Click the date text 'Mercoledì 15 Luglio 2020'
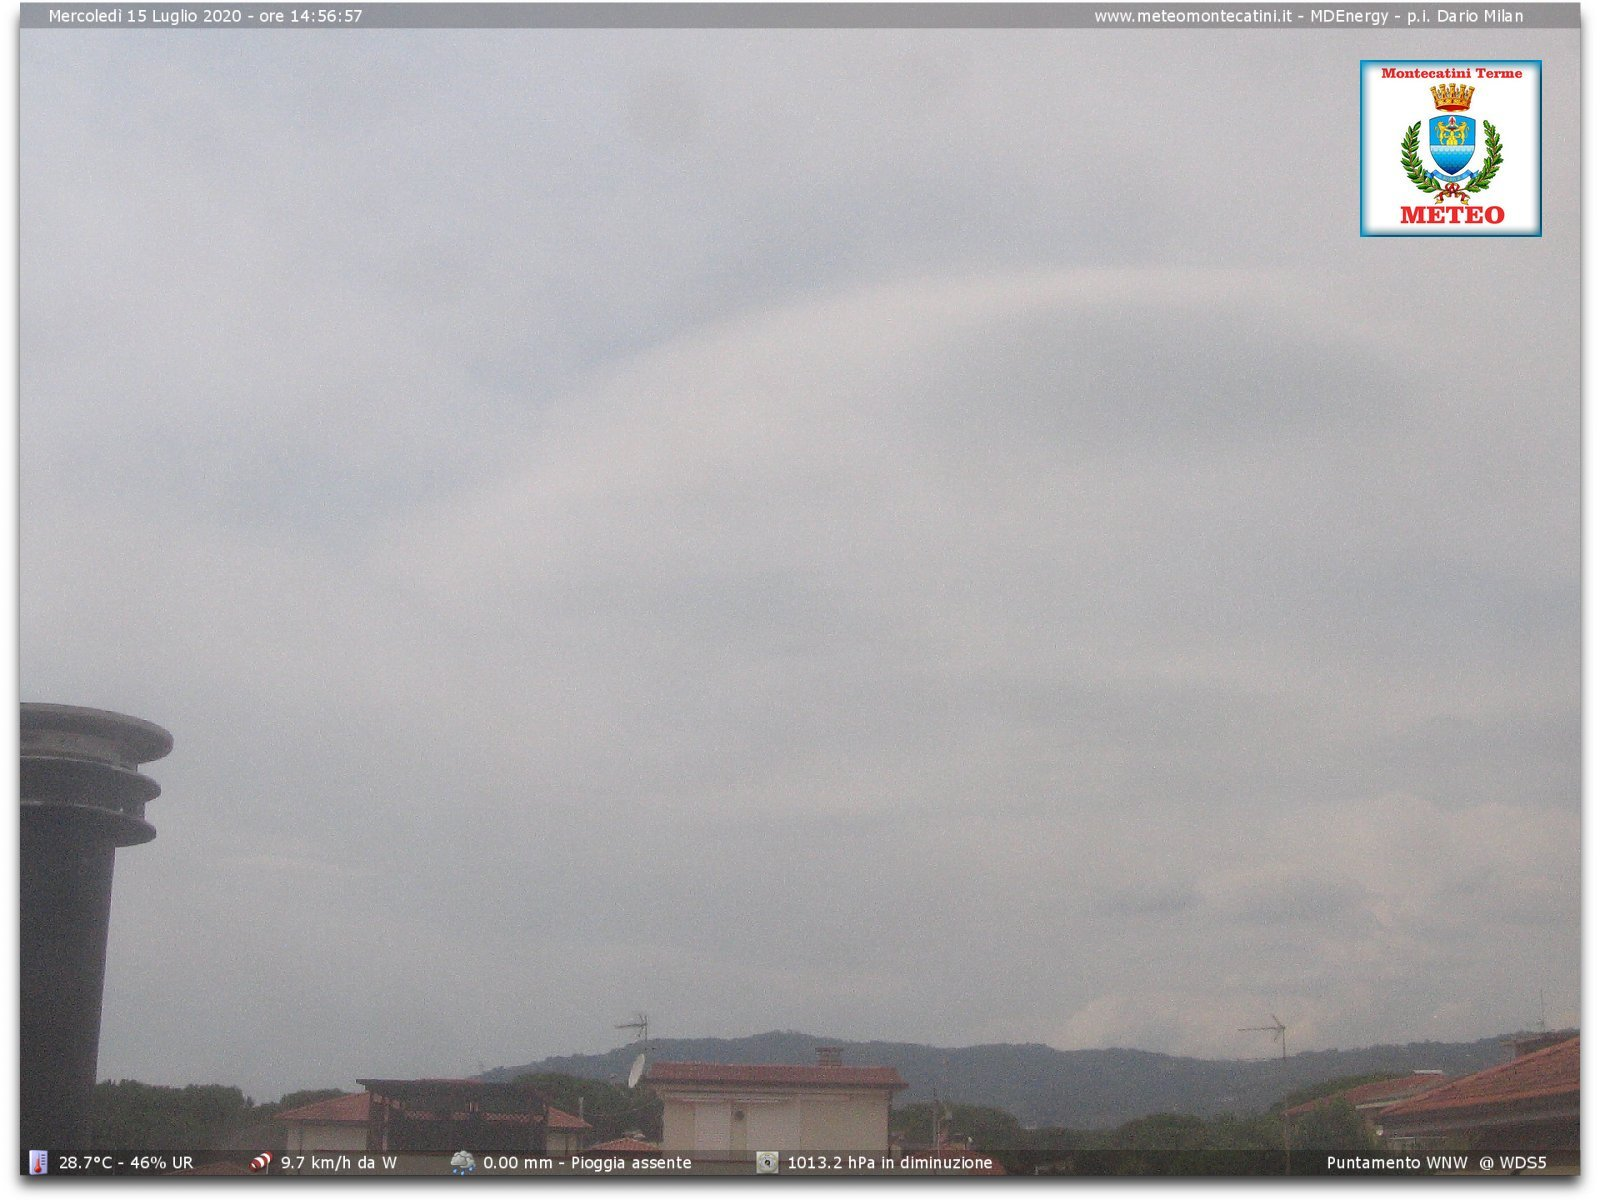Screen dimensions: 1600x1200 (x=145, y=16)
